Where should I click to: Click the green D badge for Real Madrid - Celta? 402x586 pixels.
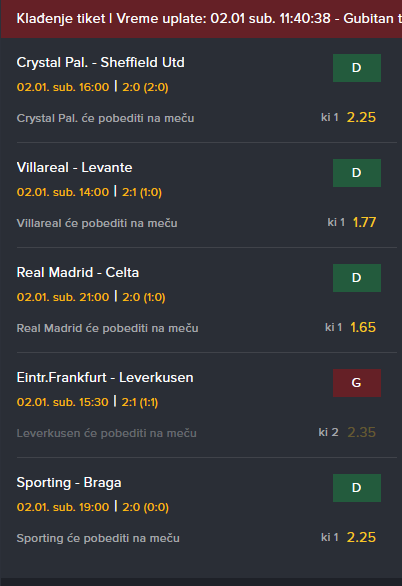pos(357,278)
